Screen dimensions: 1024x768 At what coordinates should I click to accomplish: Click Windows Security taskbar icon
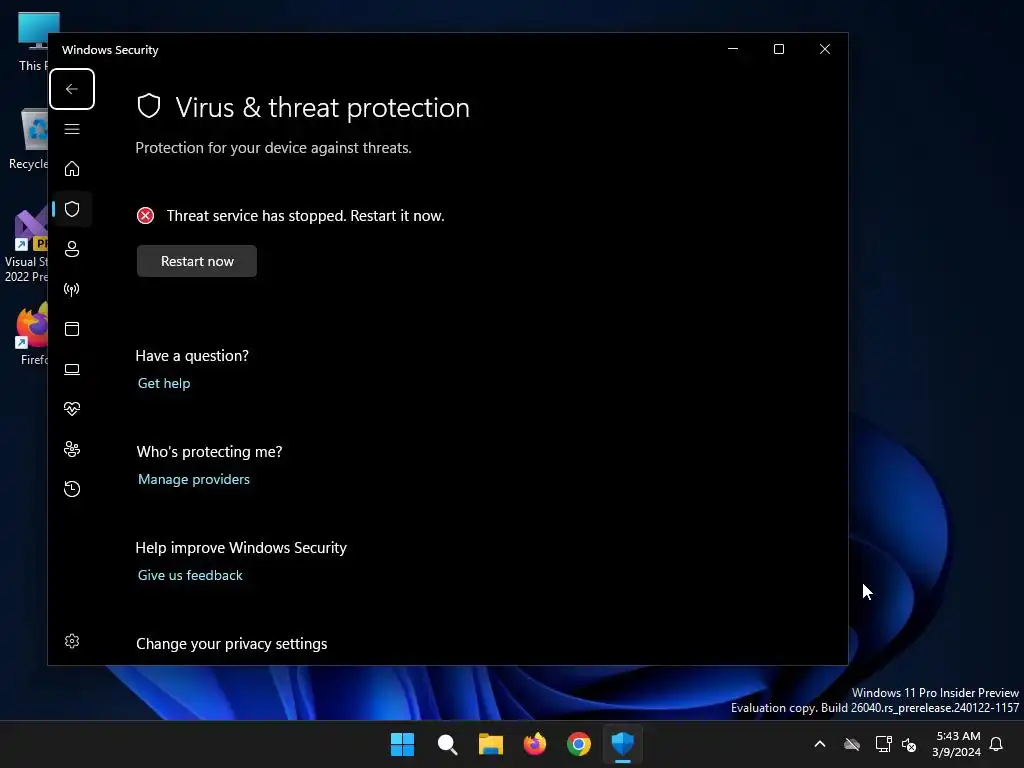point(623,744)
